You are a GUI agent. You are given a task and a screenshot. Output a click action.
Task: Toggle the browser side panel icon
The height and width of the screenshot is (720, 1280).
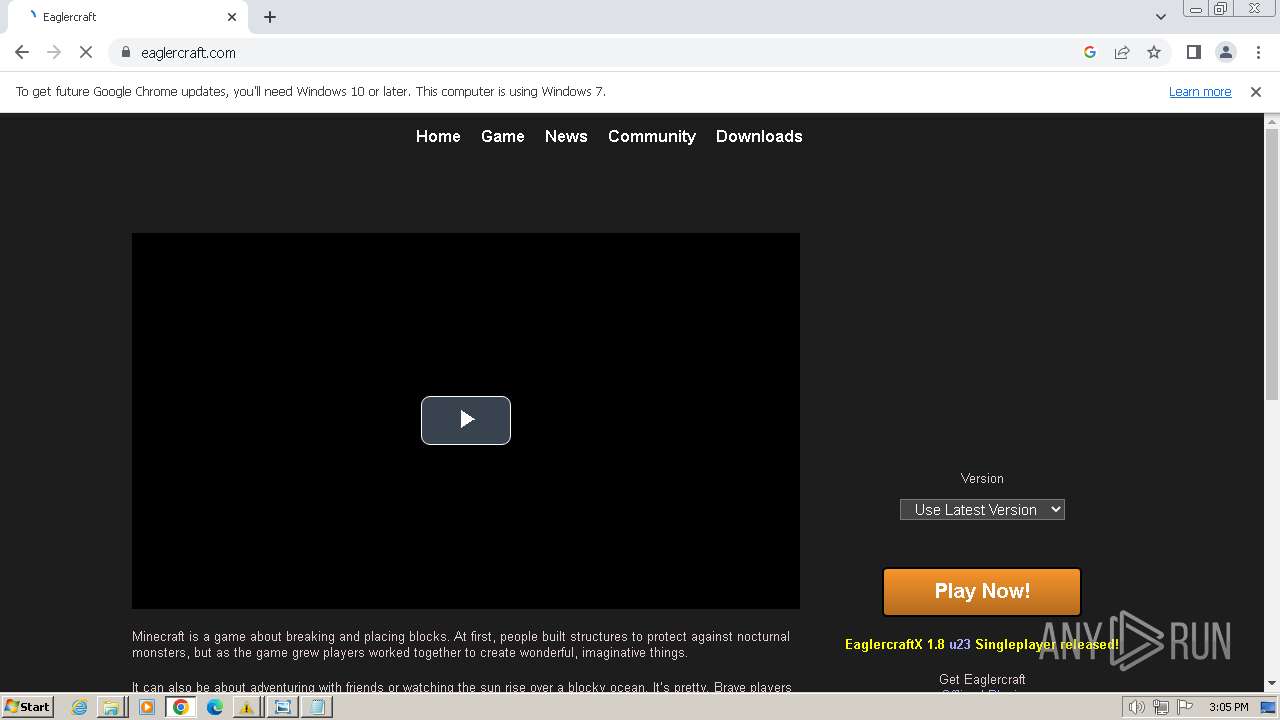(x=1193, y=52)
